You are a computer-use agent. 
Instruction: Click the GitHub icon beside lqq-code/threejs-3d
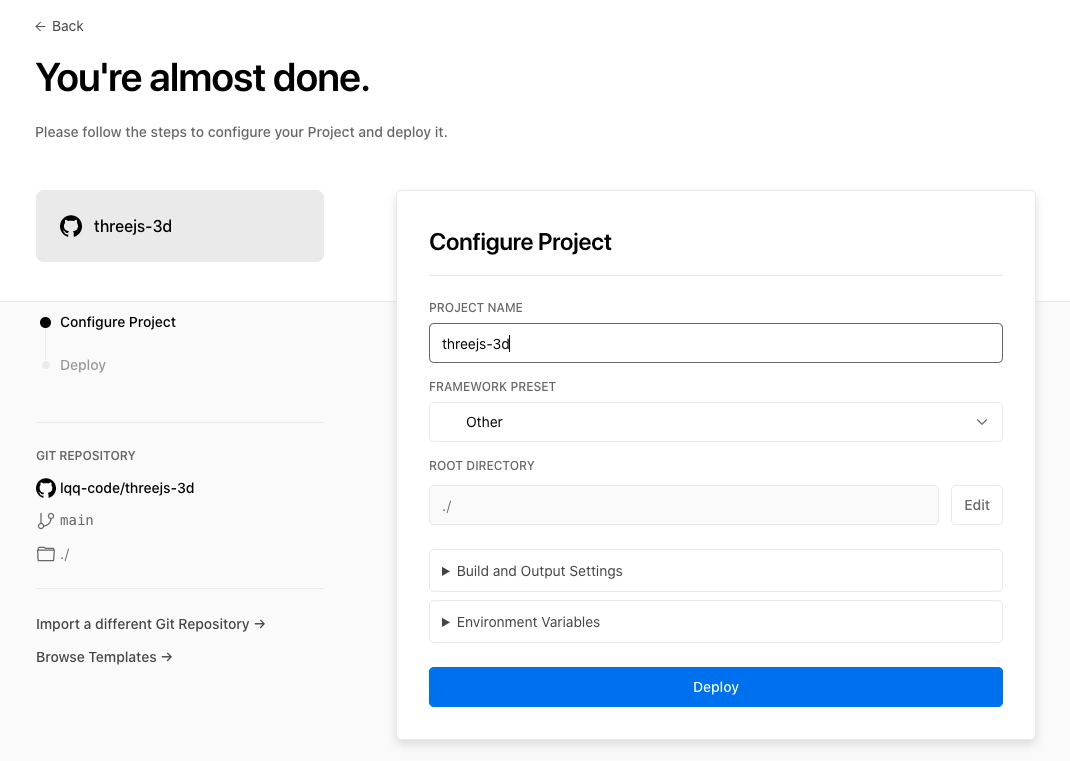(x=46, y=488)
